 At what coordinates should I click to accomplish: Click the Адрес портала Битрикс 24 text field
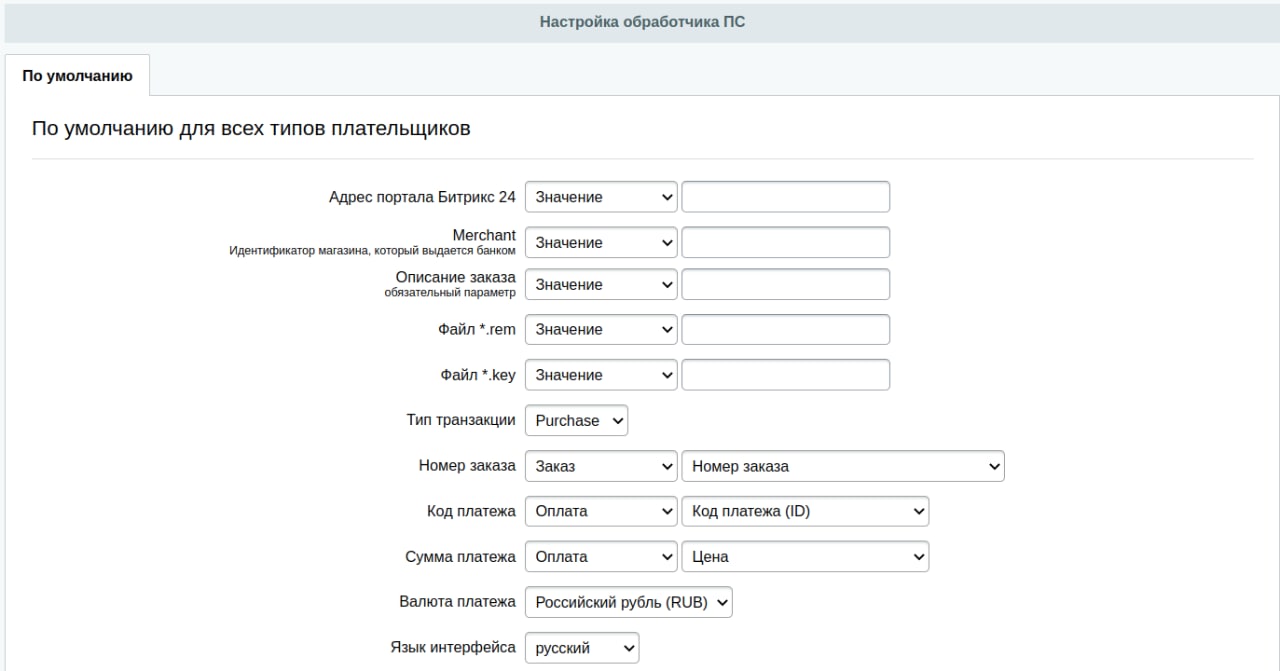pos(785,197)
